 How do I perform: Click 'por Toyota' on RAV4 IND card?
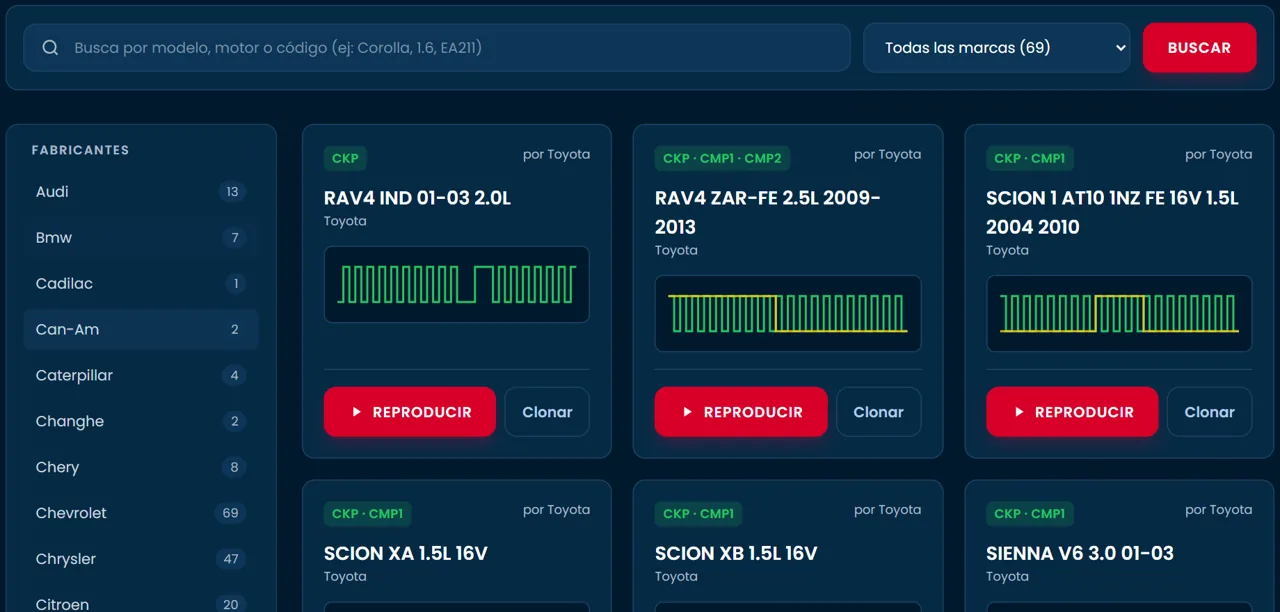(556, 154)
